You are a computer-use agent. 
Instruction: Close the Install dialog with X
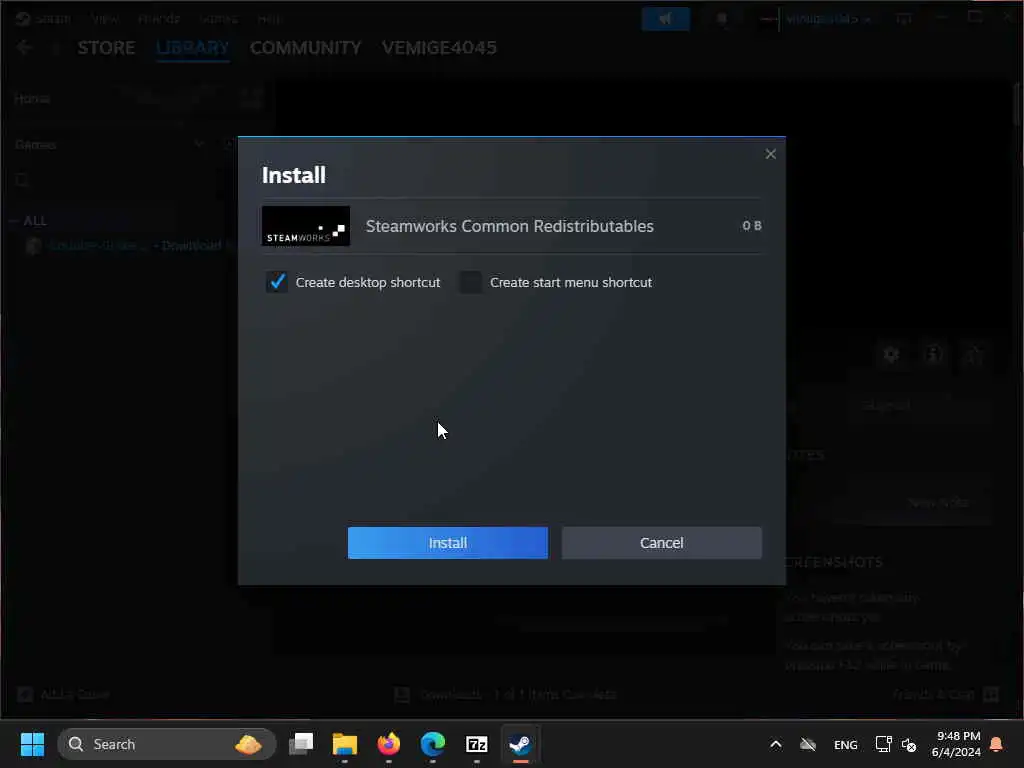(x=771, y=154)
